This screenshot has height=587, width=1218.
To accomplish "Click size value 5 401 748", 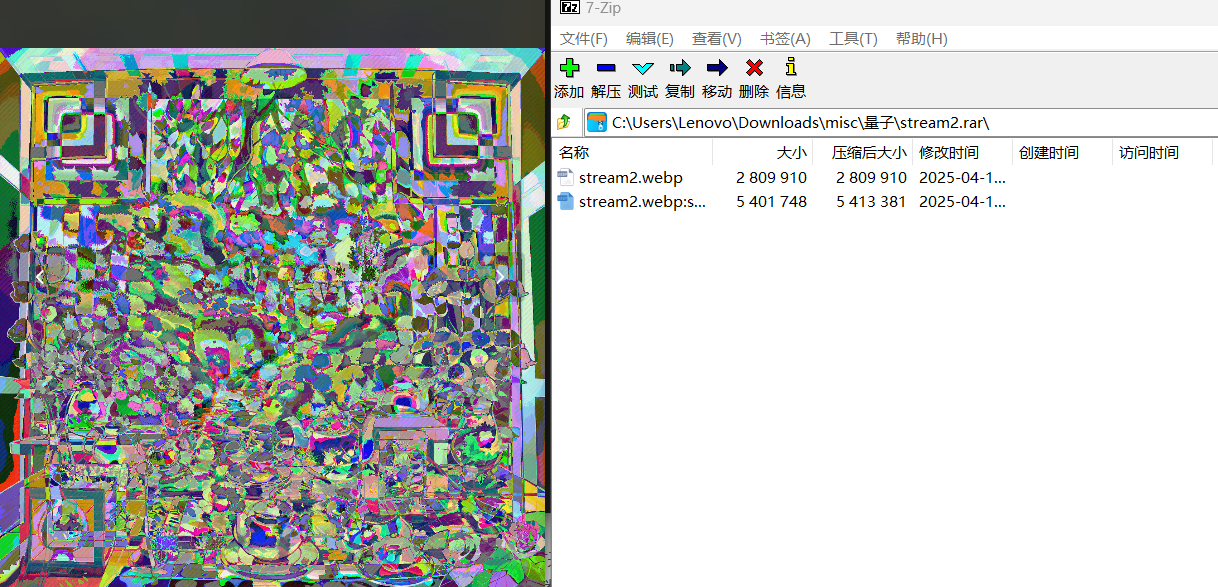I will tap(771, 202).
